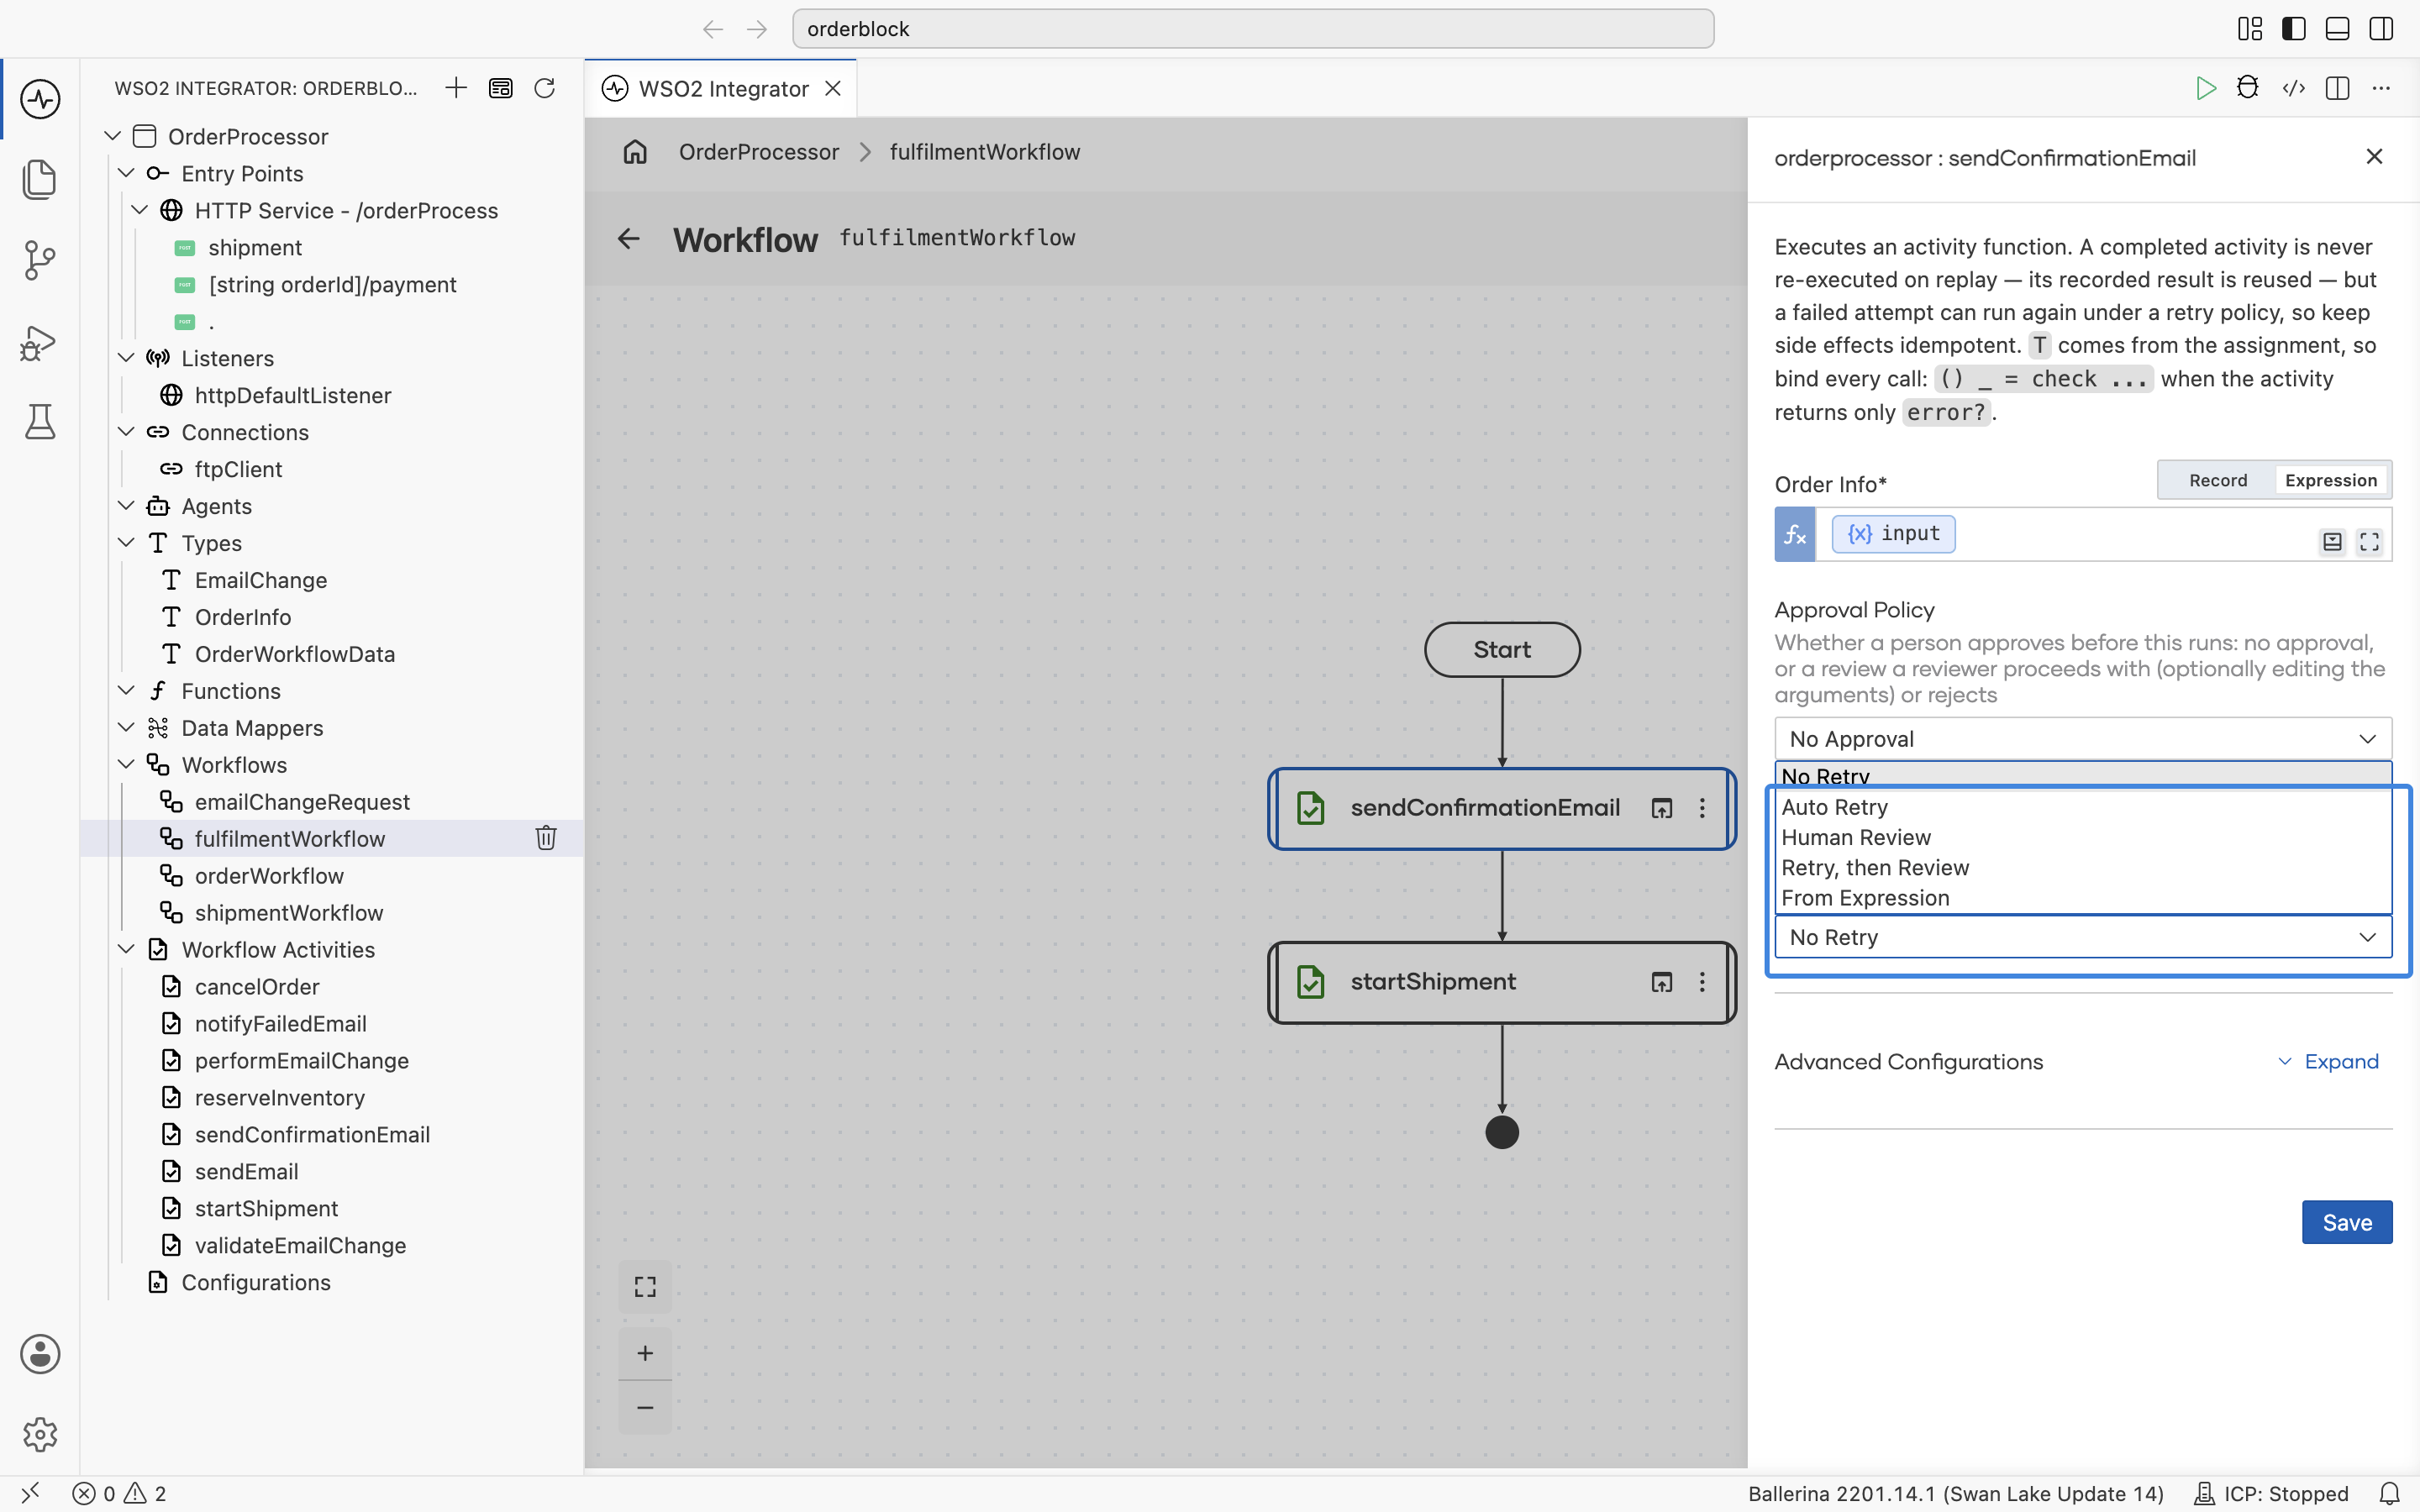Refresh the WSO2 Integrator project tree
2420x1512 pixels.
point(544,88)
